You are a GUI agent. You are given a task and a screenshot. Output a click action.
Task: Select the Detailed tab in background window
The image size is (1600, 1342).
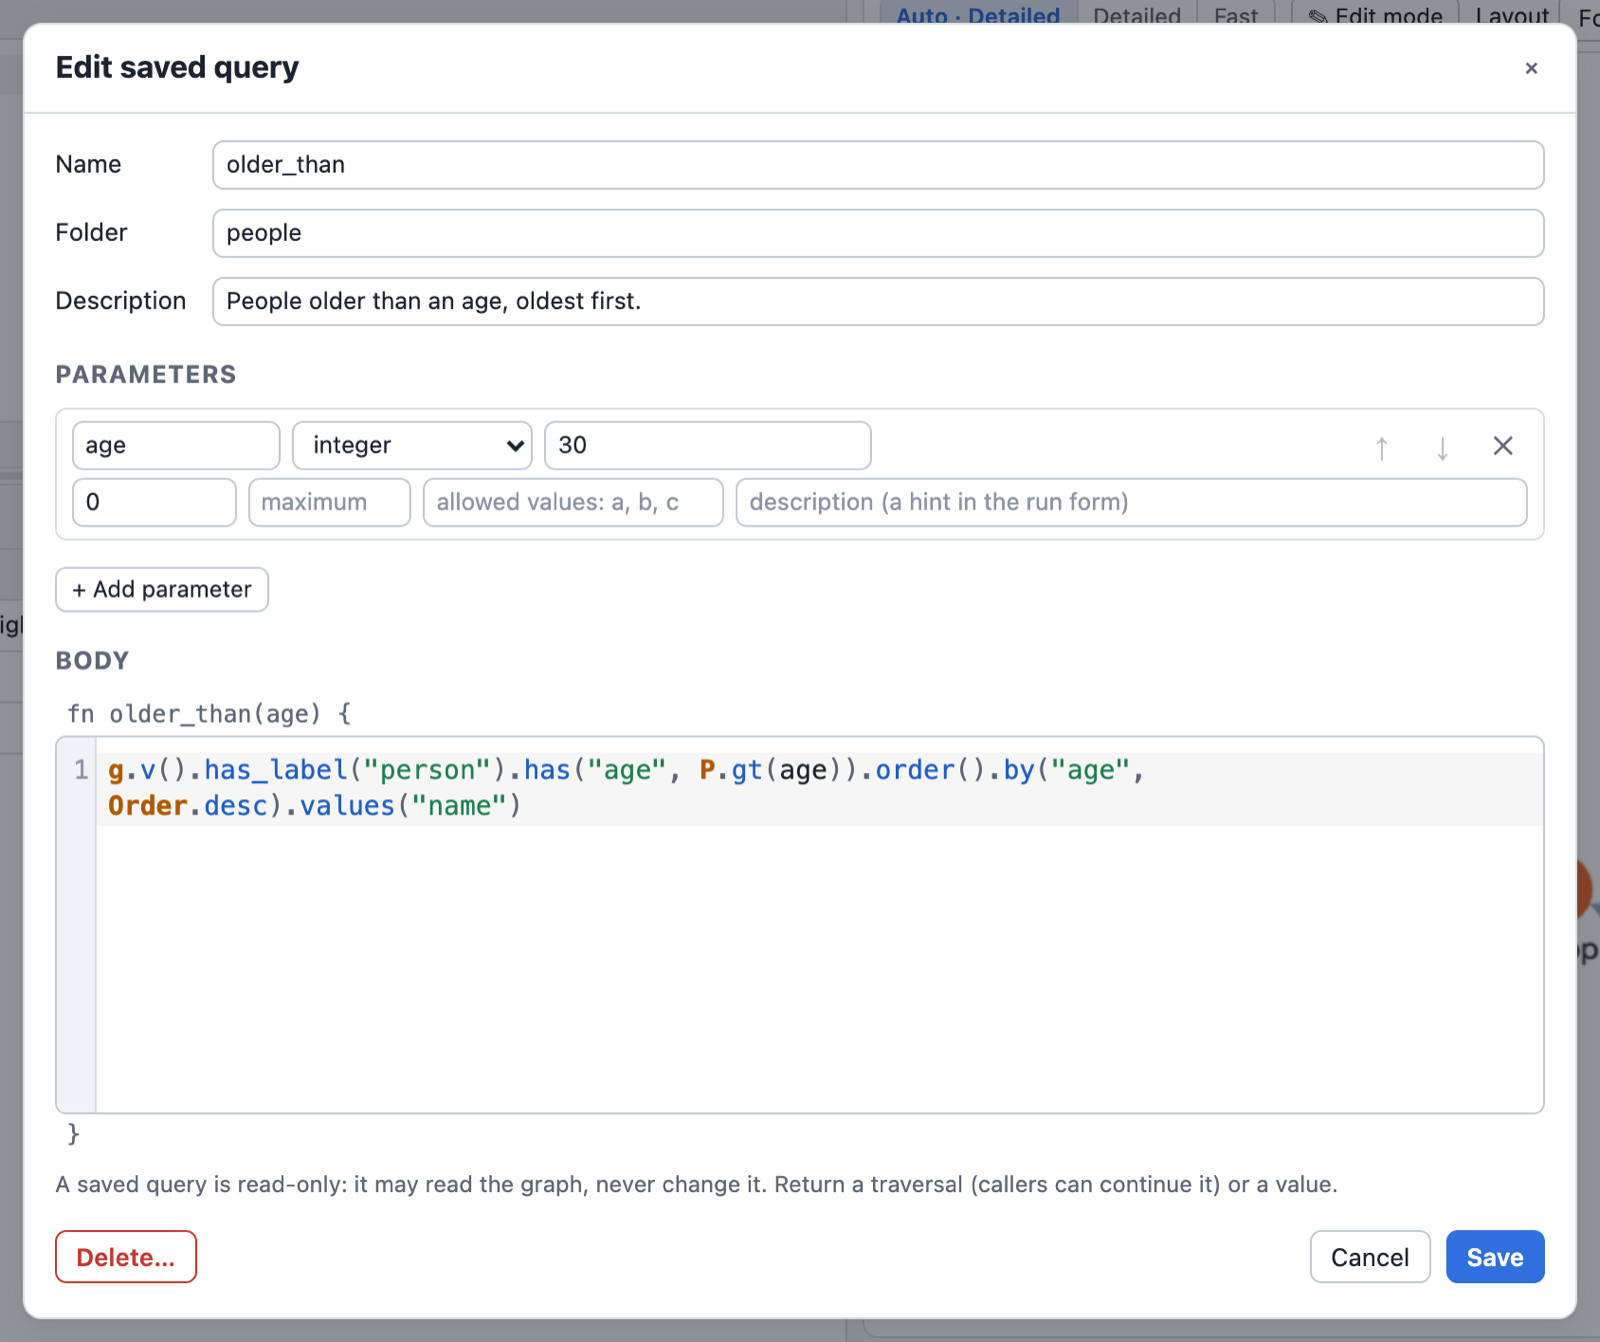(x=1137, y=14)
